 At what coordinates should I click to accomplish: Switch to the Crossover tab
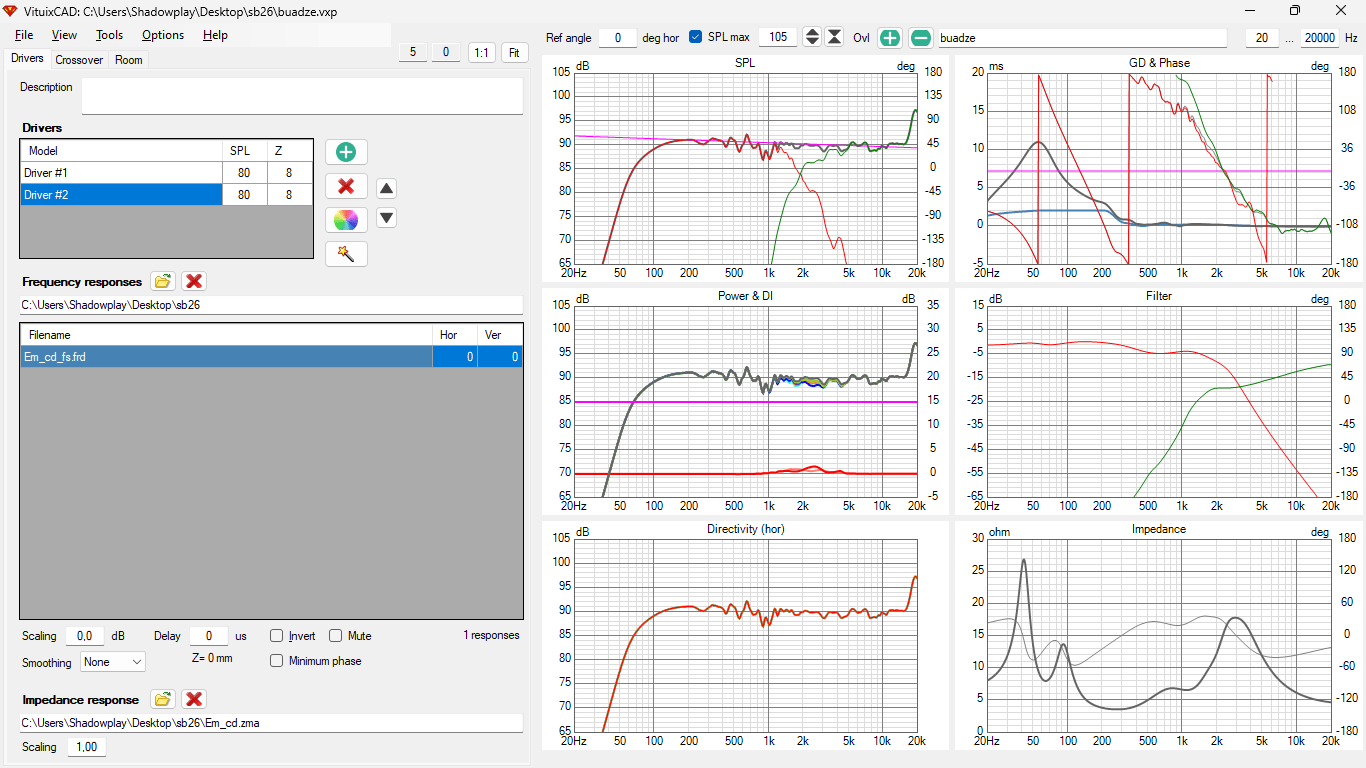tap(79, 60)
